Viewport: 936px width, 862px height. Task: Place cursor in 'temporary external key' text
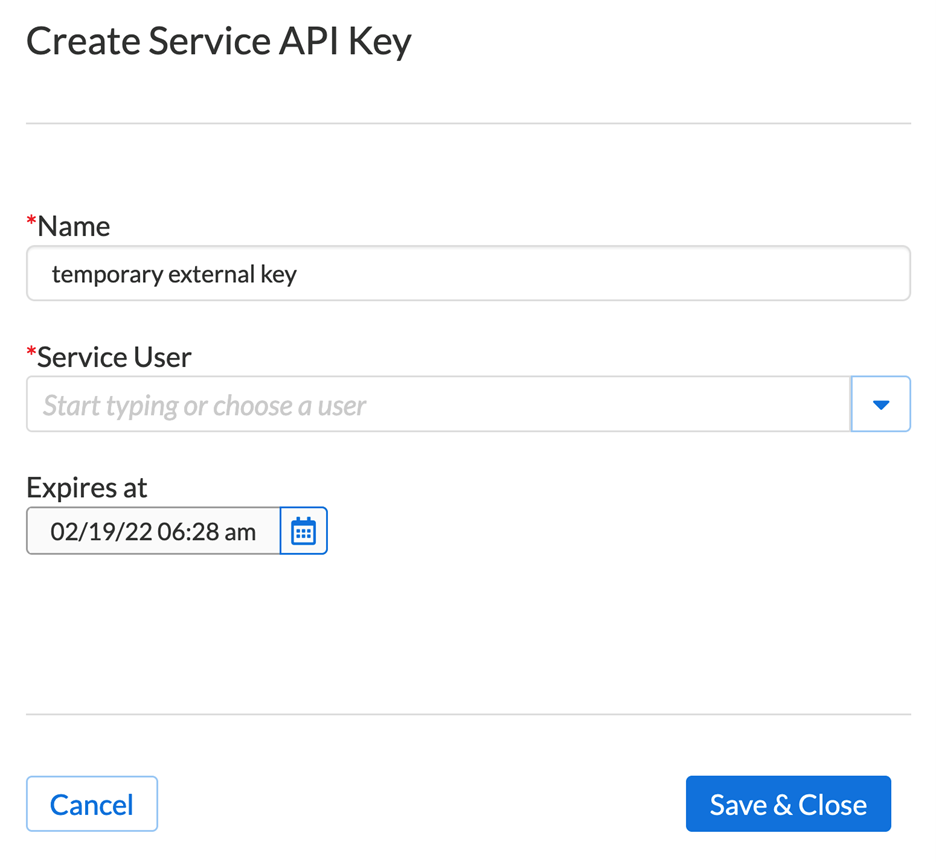point(174,274)
